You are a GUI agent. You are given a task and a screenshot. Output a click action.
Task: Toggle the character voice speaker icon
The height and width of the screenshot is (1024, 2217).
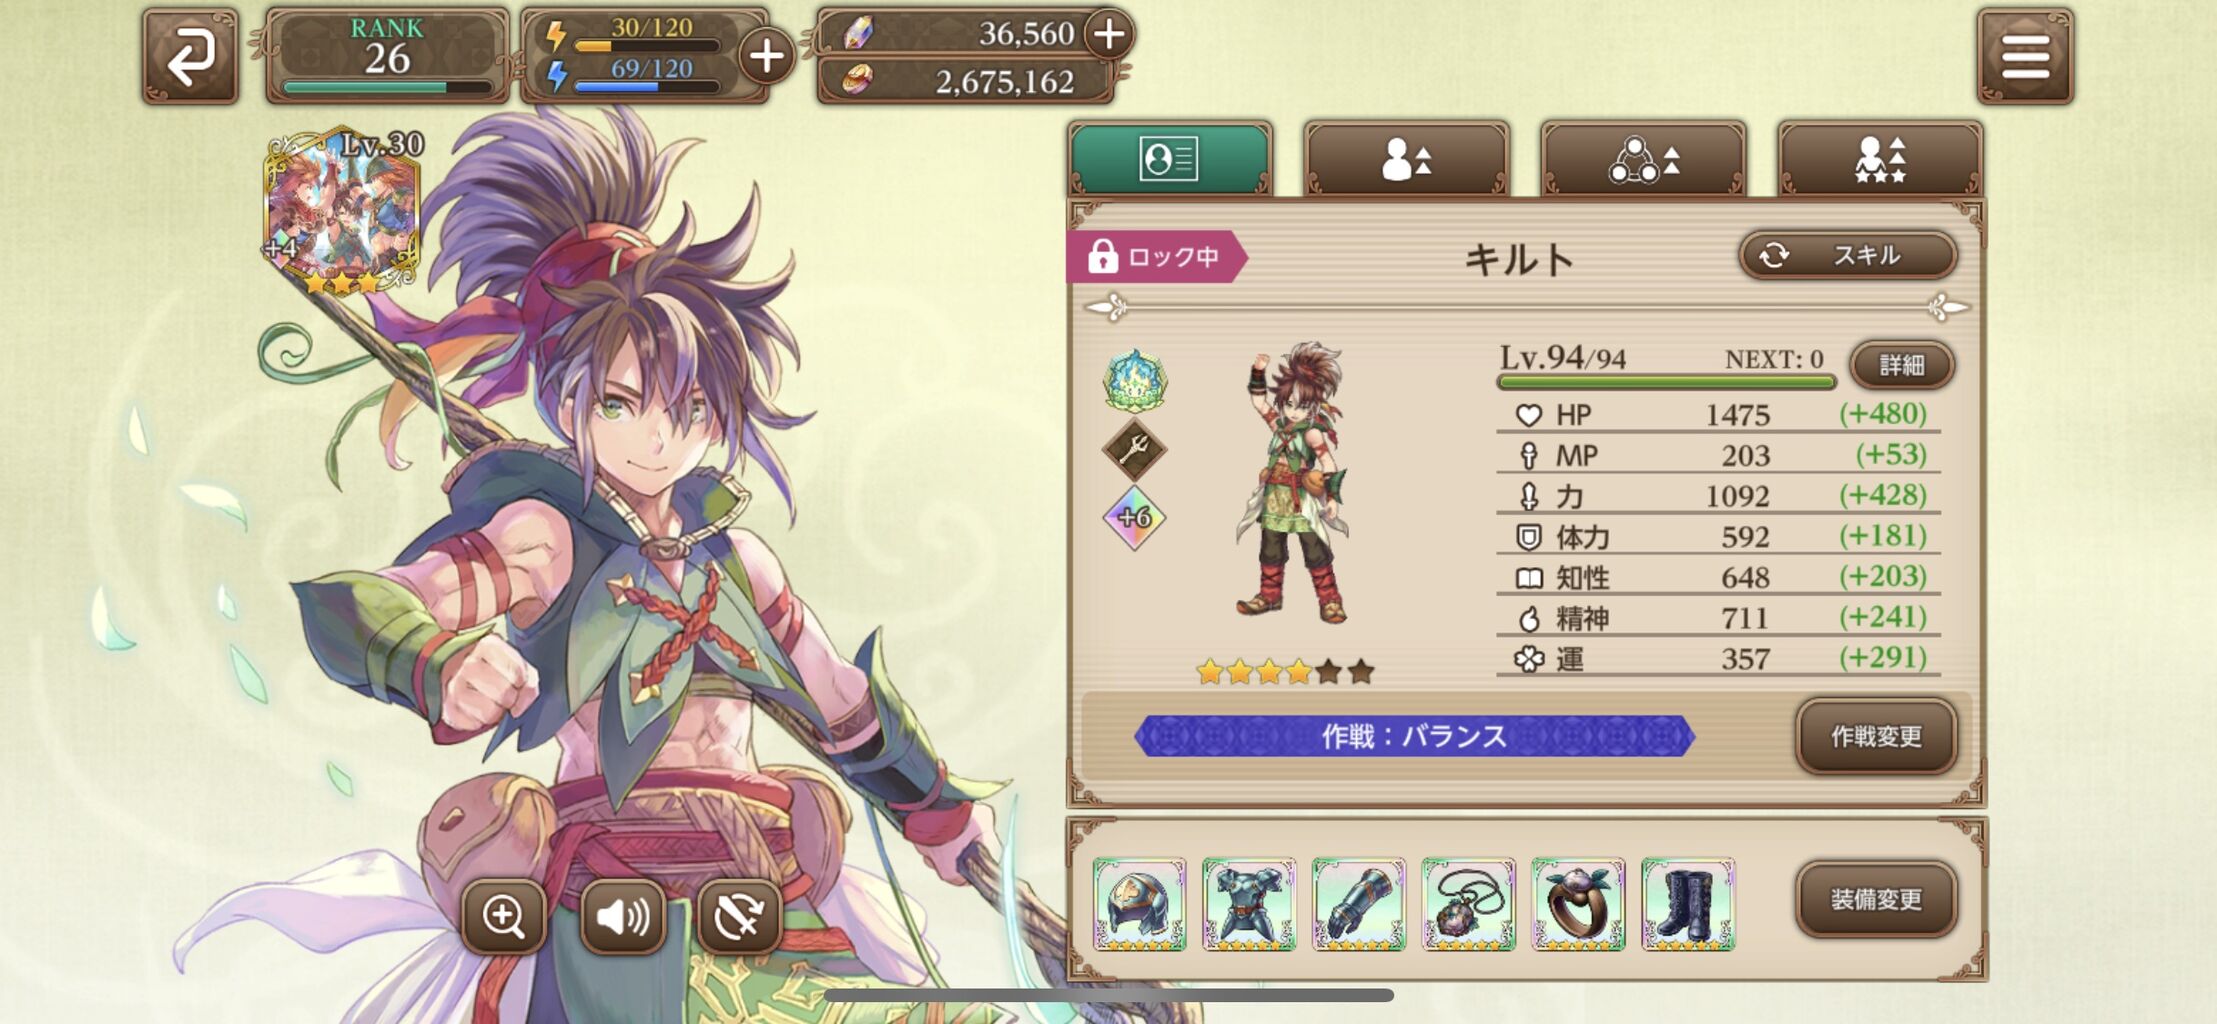(622, 916)
